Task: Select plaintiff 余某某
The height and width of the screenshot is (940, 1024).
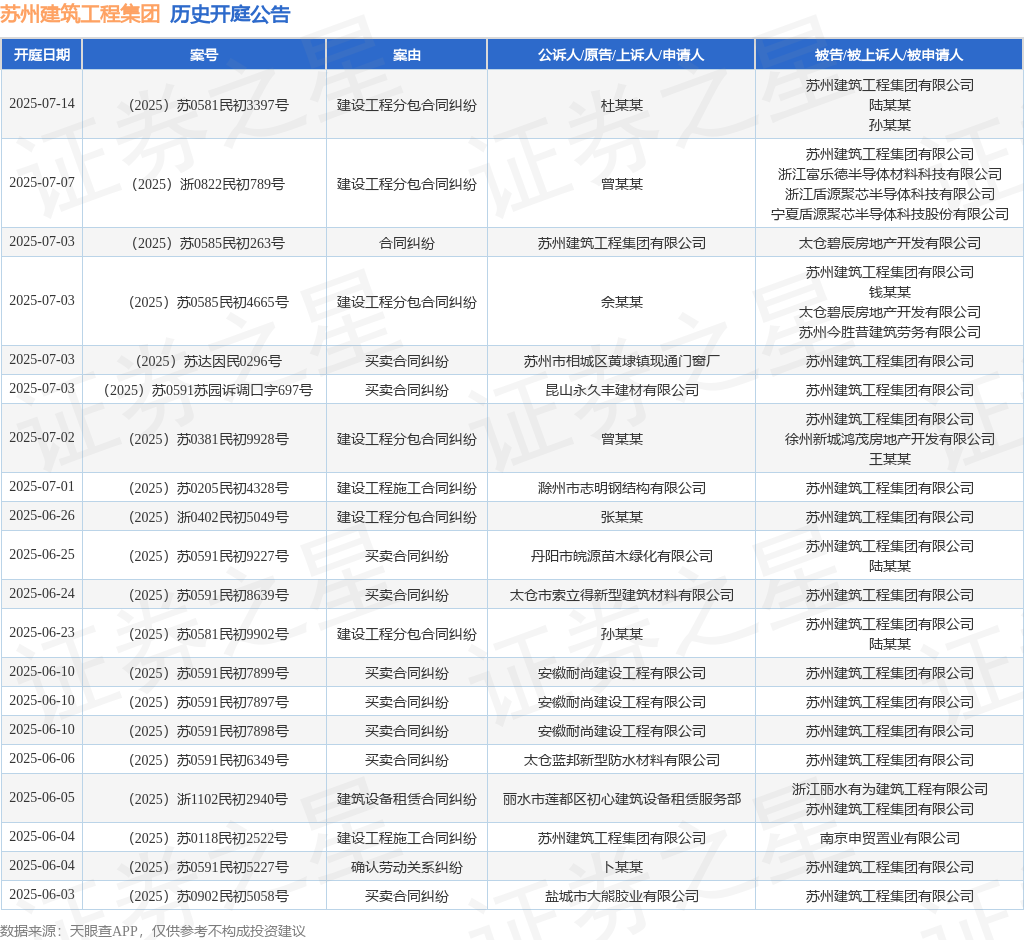Action: tap(622, 302)
